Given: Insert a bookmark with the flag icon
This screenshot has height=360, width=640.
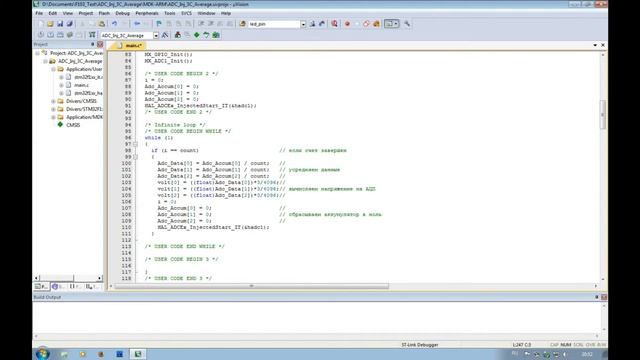Looking at the screenshot, I should coord(159,24).
